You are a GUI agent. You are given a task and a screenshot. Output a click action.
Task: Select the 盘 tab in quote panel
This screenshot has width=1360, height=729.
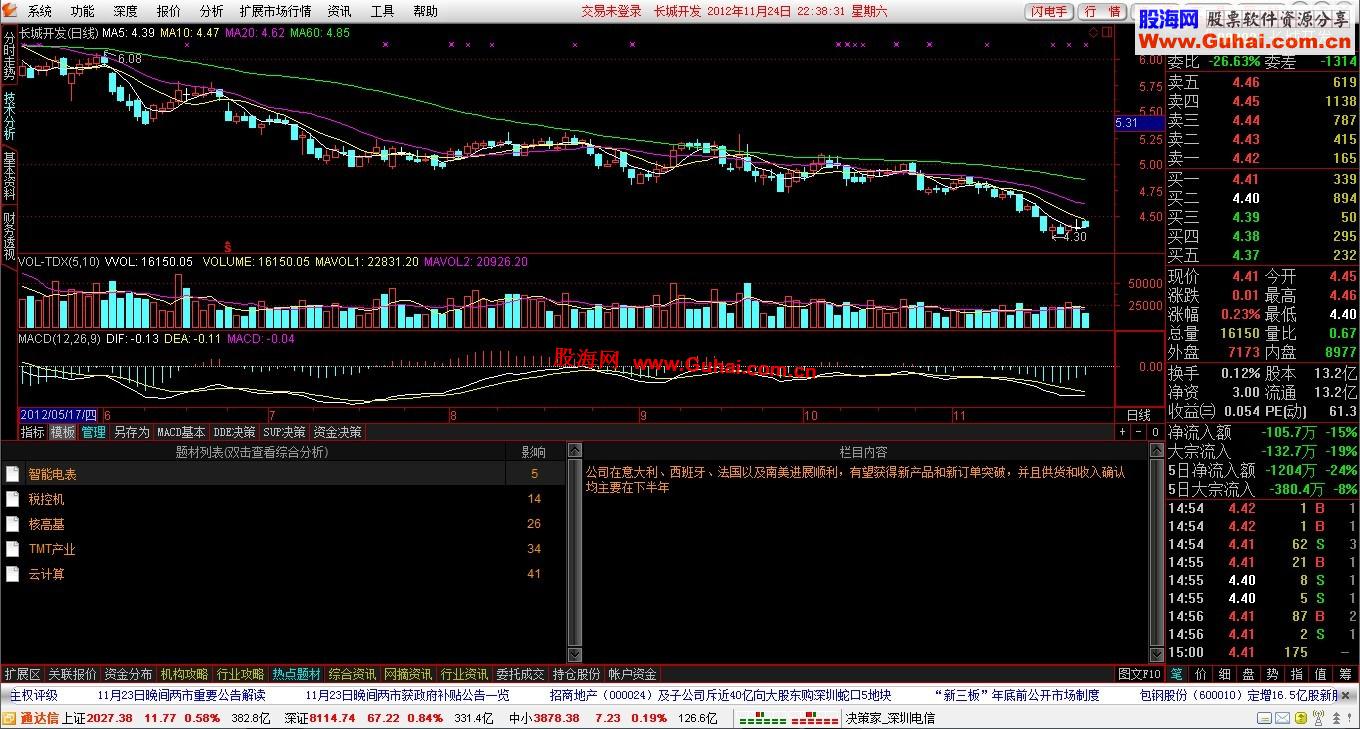tap(1249, 674)
